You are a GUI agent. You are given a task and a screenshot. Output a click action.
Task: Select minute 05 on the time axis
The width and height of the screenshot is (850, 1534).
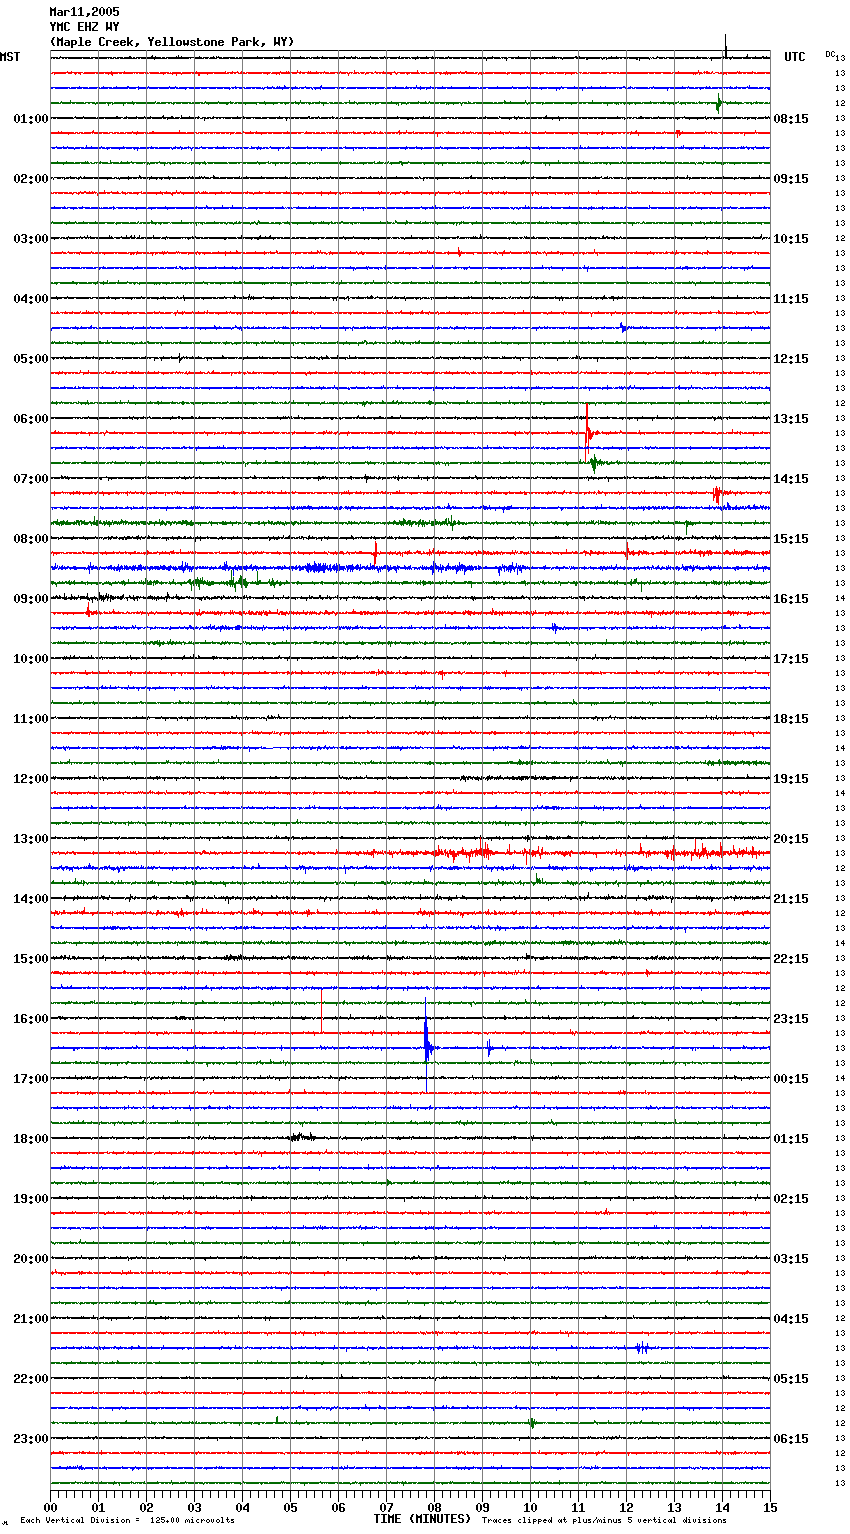click(290, 1507)
